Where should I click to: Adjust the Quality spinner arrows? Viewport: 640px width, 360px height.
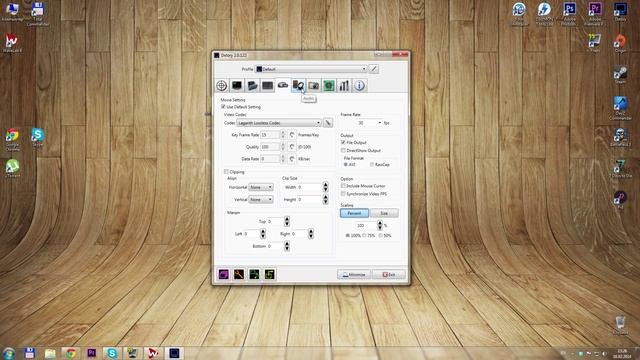(x=283, y=147)
